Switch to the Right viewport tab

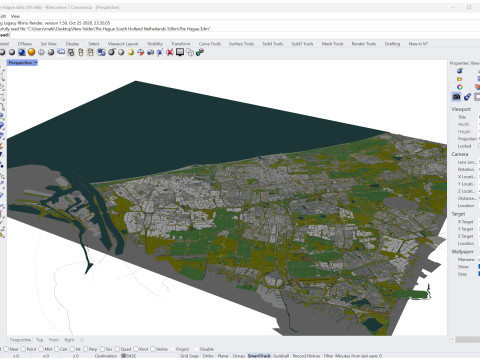(x=69, y=340)
